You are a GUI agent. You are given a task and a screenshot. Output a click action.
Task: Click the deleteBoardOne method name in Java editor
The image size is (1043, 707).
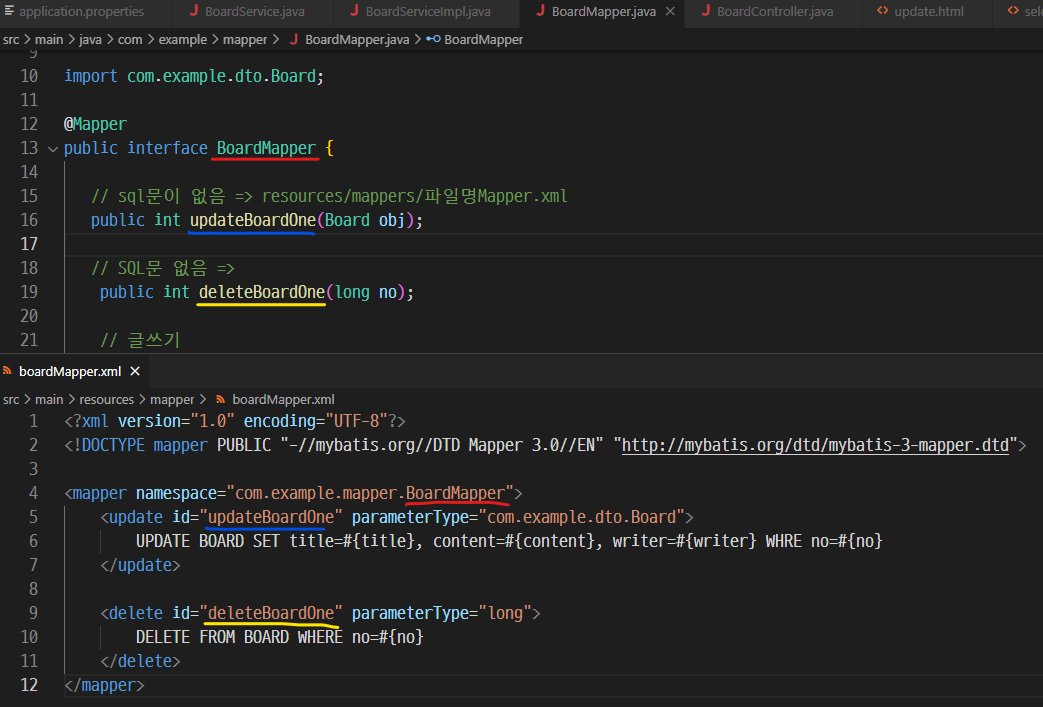[x=261, y=292]
